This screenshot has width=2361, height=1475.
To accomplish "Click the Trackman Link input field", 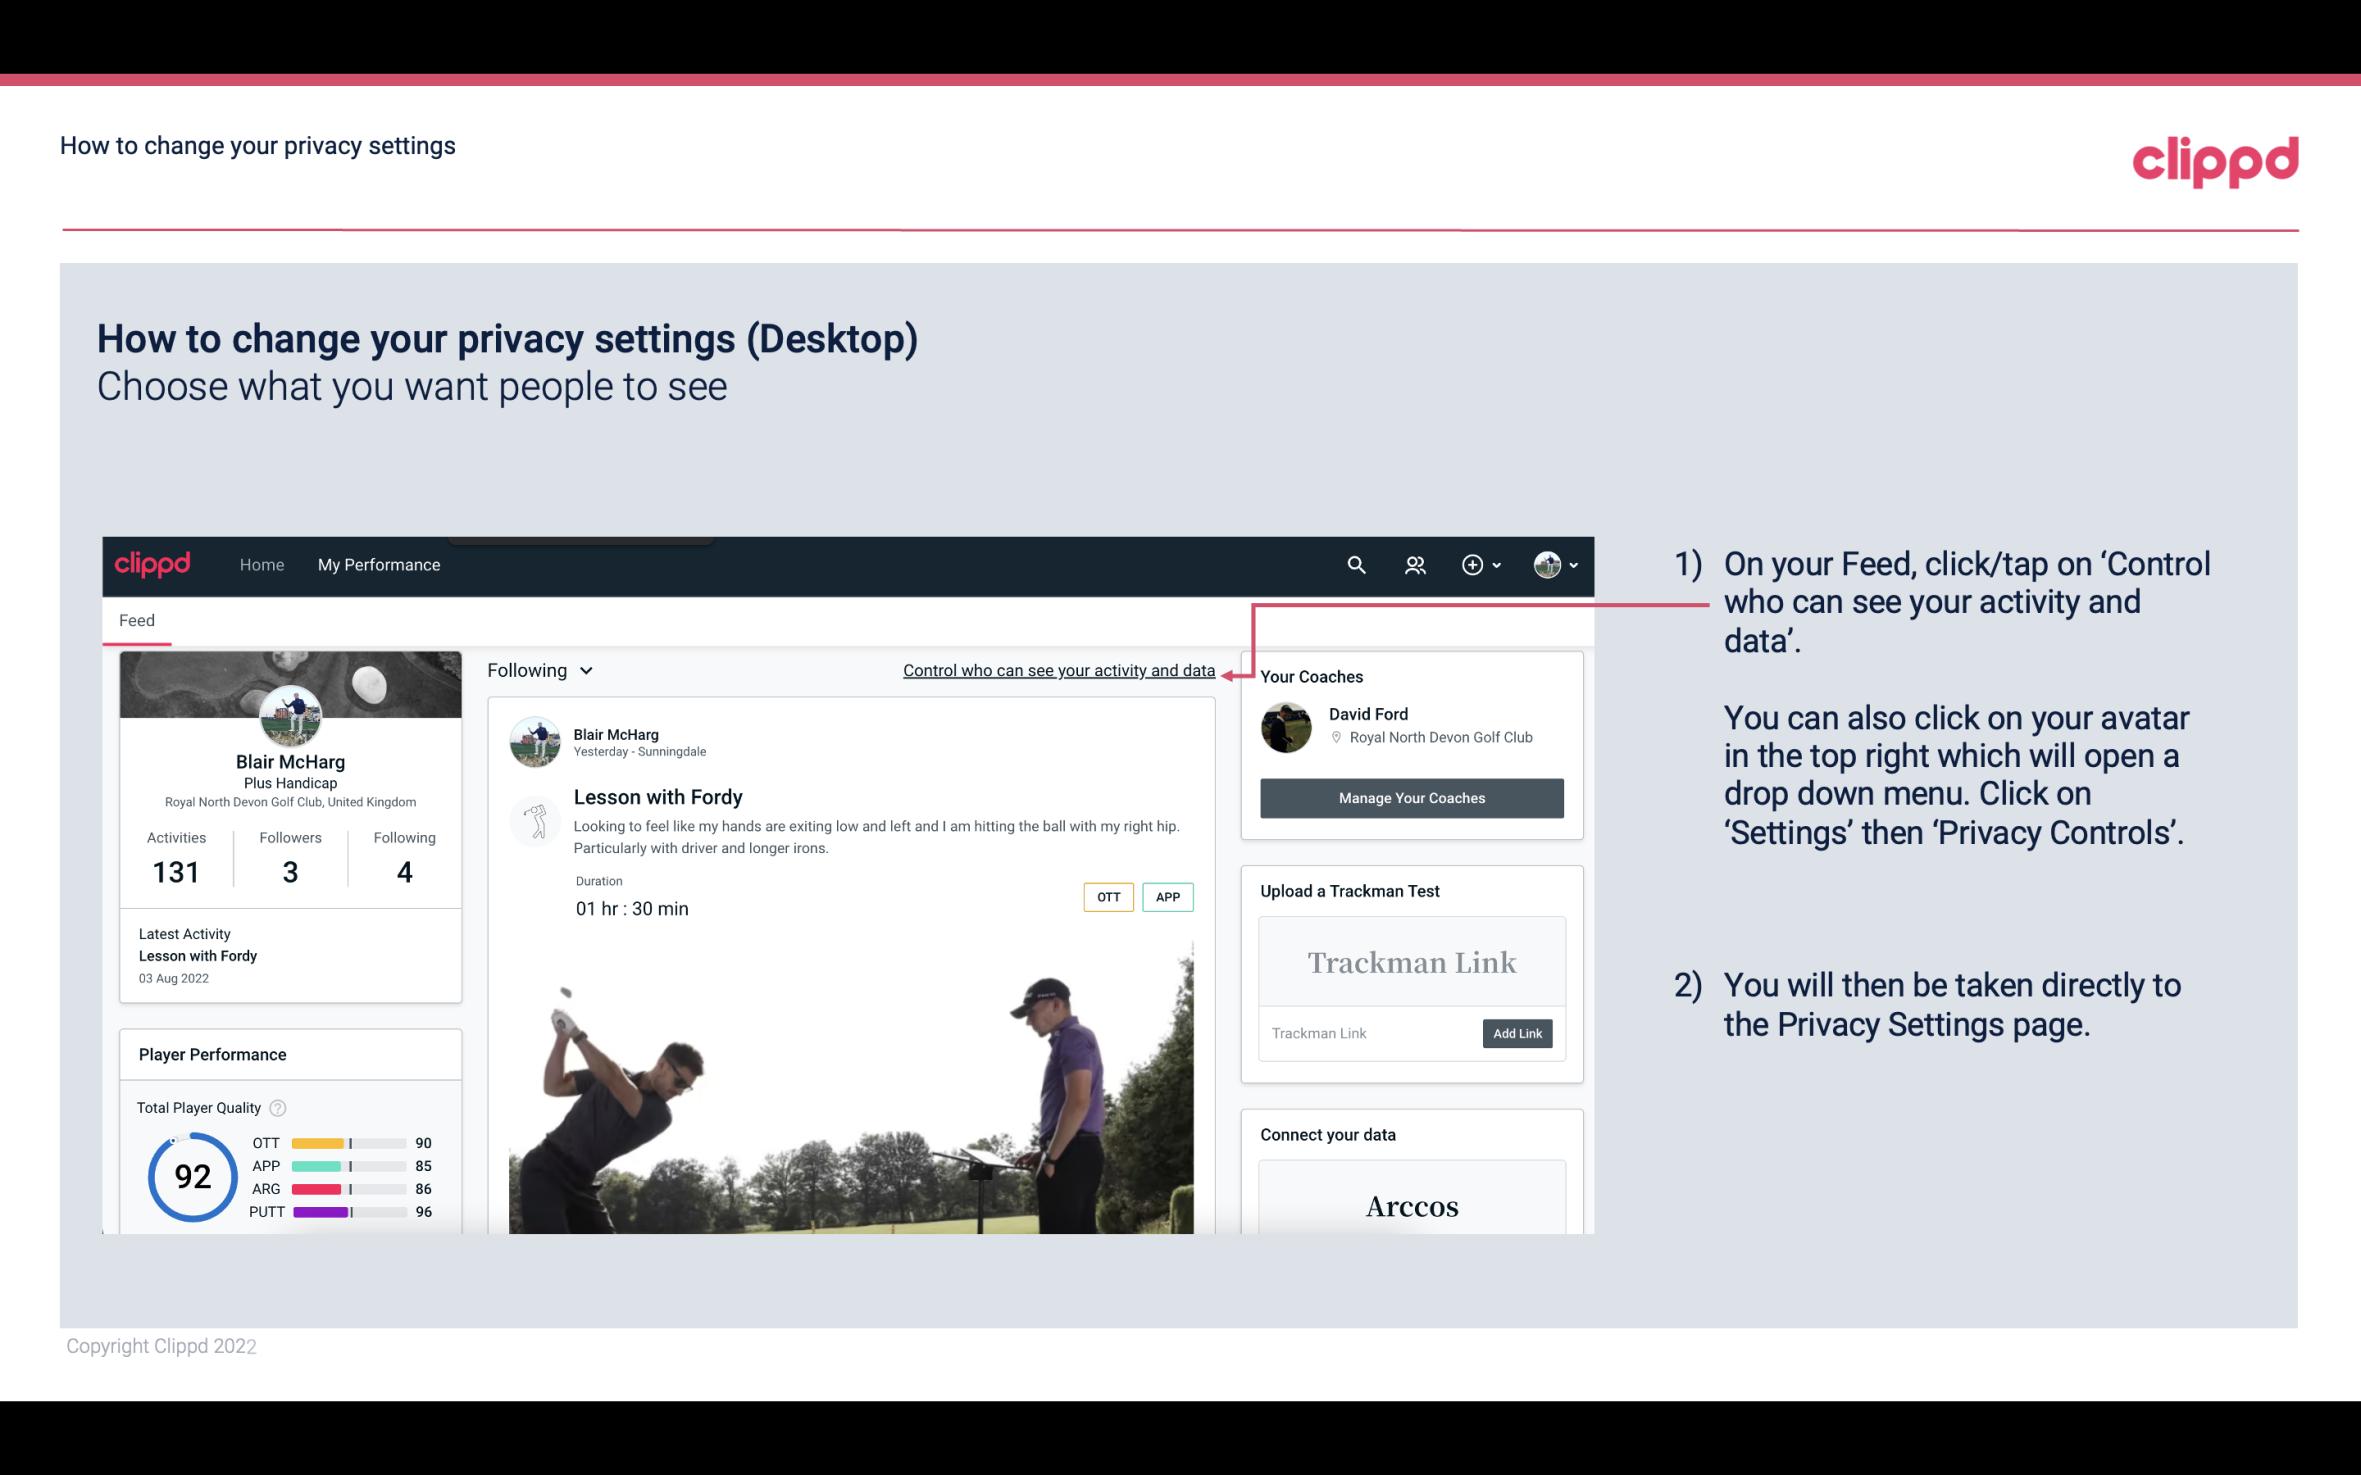I will tap(1367, 1033).
